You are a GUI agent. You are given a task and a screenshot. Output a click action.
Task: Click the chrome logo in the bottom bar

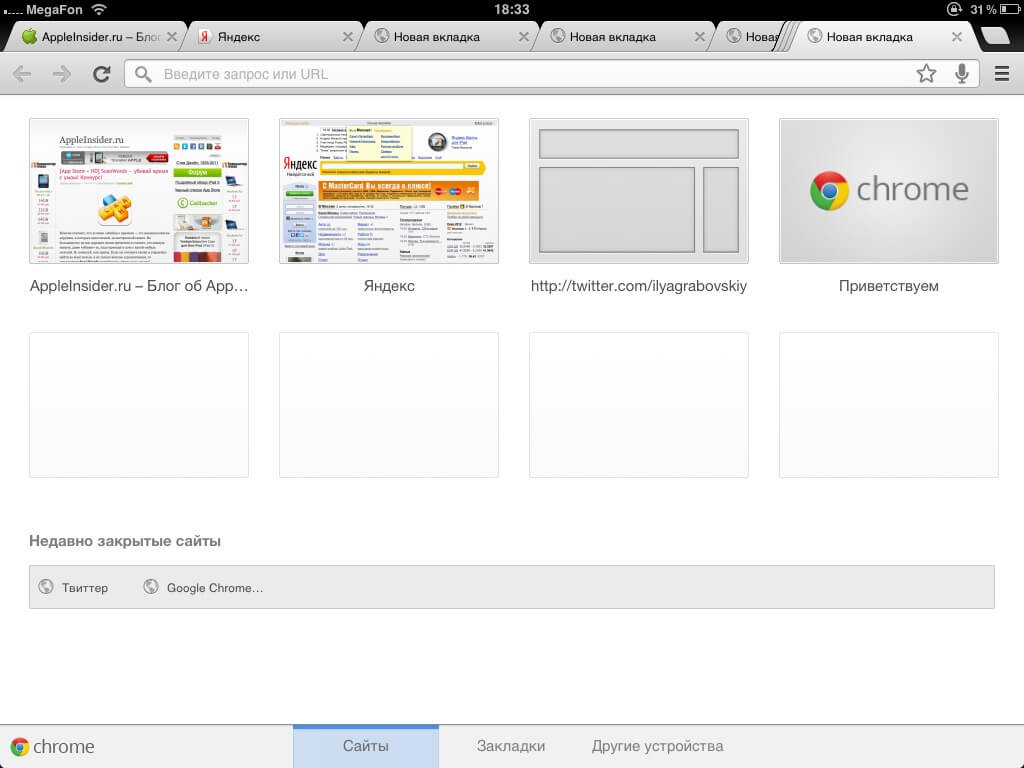click(x=52, y=746)
